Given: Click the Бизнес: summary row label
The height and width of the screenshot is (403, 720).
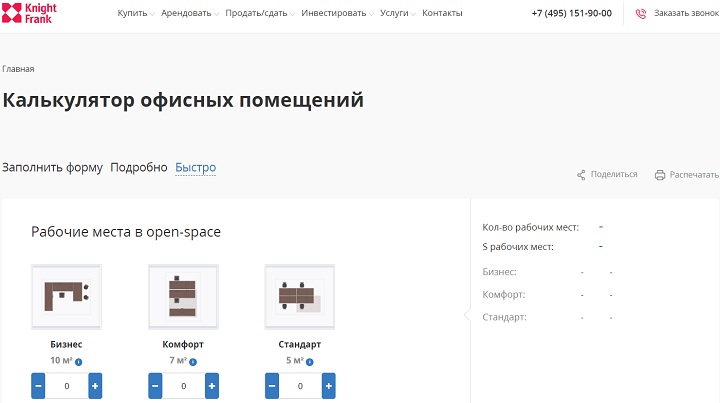Looking at the screenshot, I should click(x=499, y=272).
